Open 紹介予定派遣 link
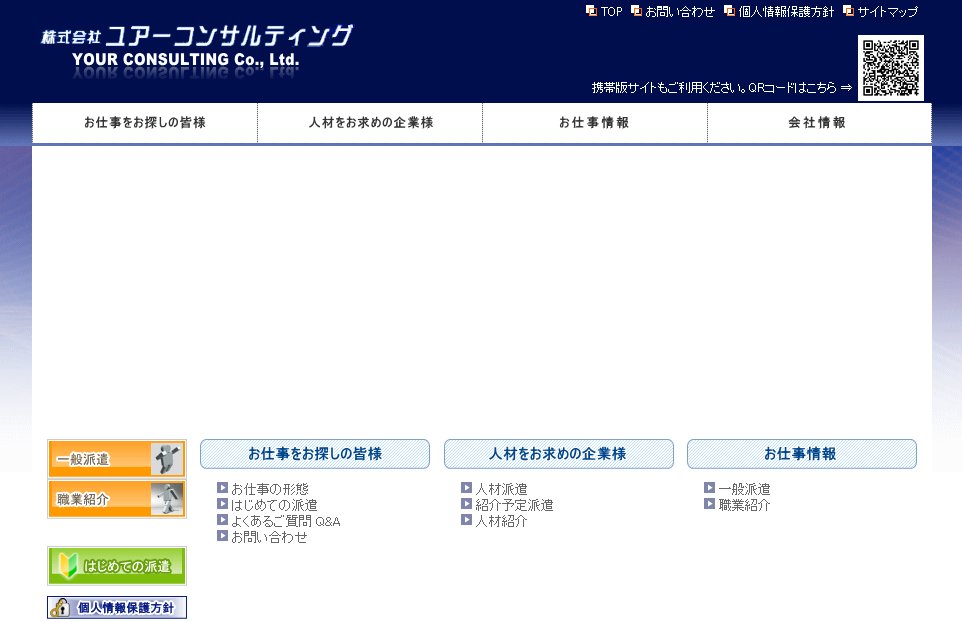Viewport: 962px width, 622px height. click(513, 505)
